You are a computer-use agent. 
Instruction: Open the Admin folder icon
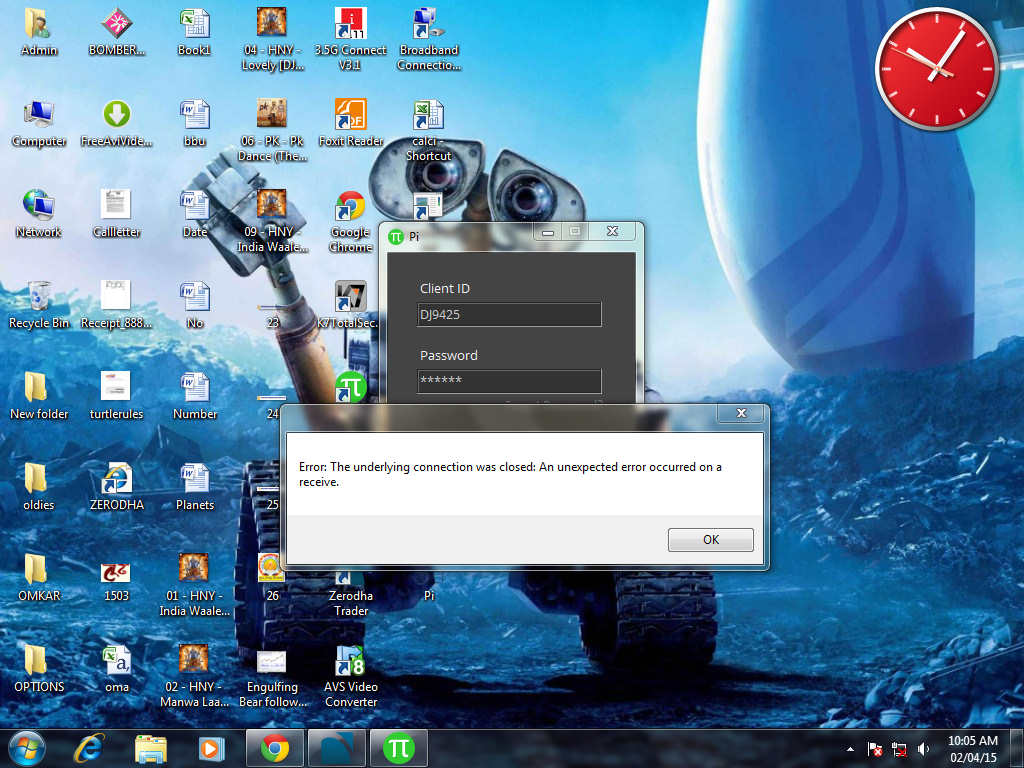[x=39, y=33]
